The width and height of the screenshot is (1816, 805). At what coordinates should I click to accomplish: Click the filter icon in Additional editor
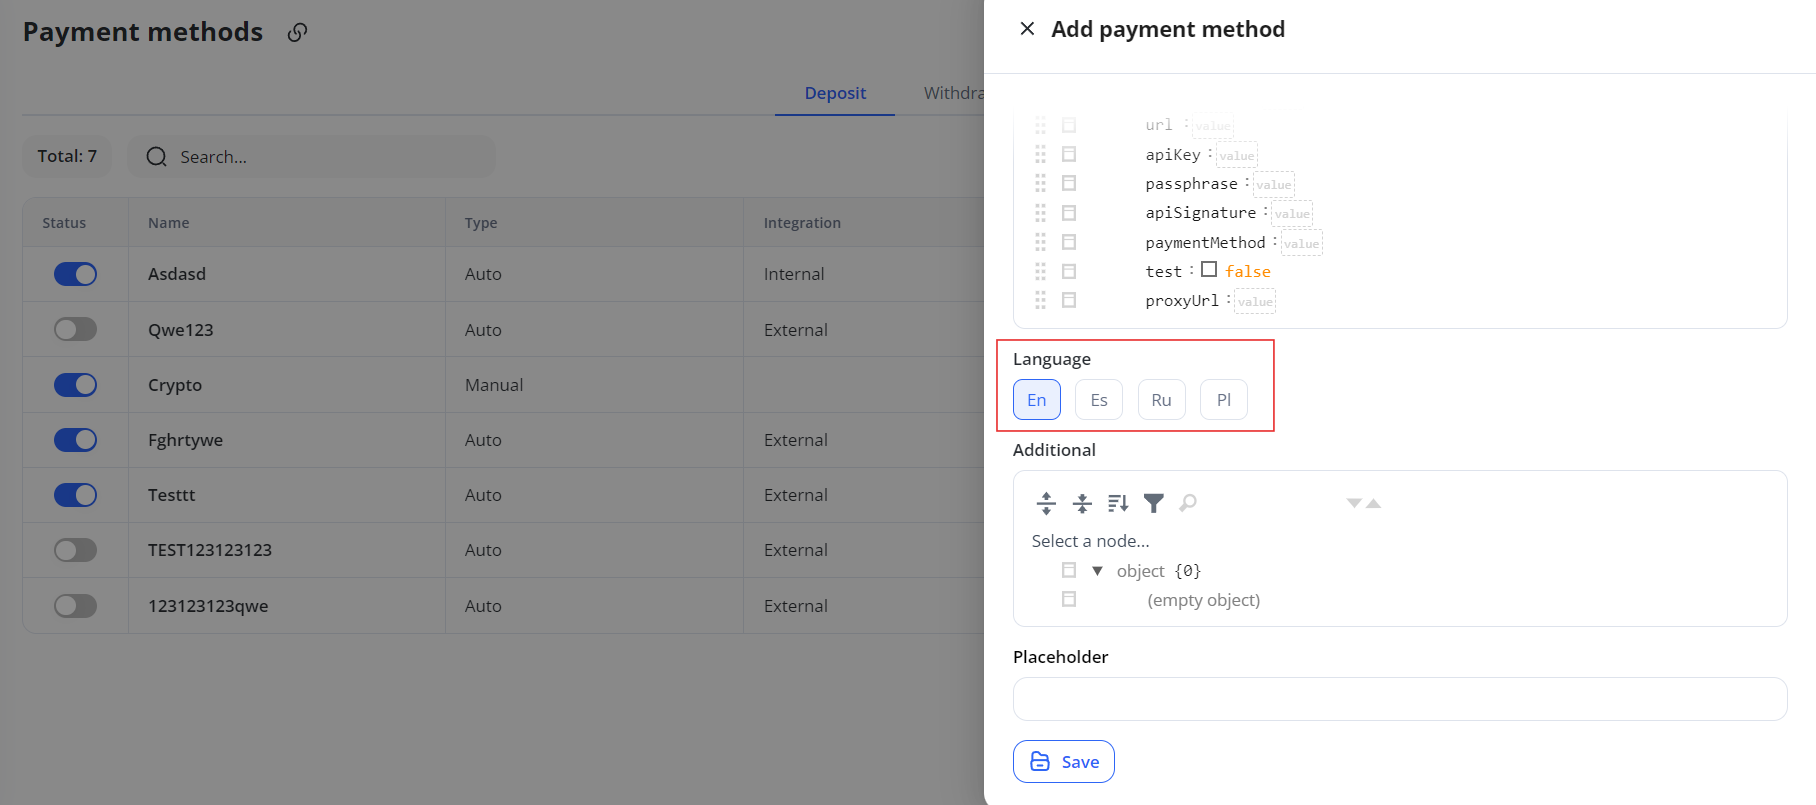point(1154,503)
